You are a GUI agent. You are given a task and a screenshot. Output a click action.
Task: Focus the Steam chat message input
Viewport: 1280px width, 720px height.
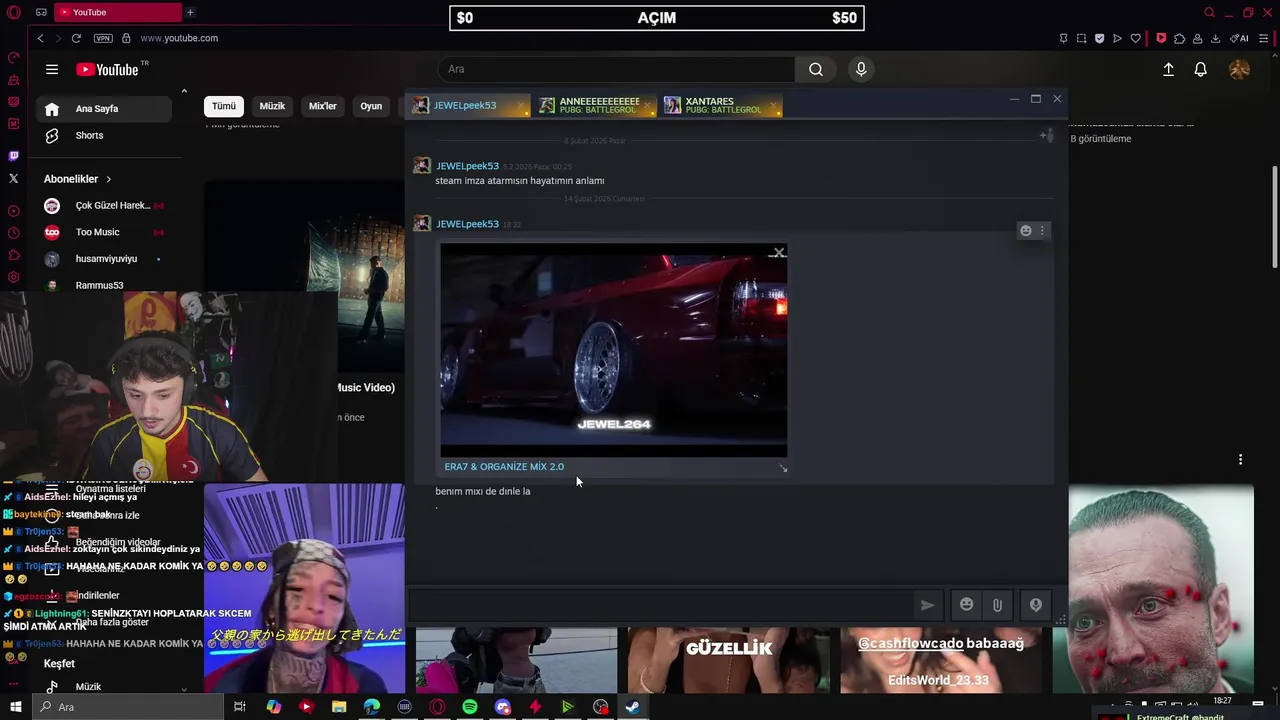coord(660,605)
